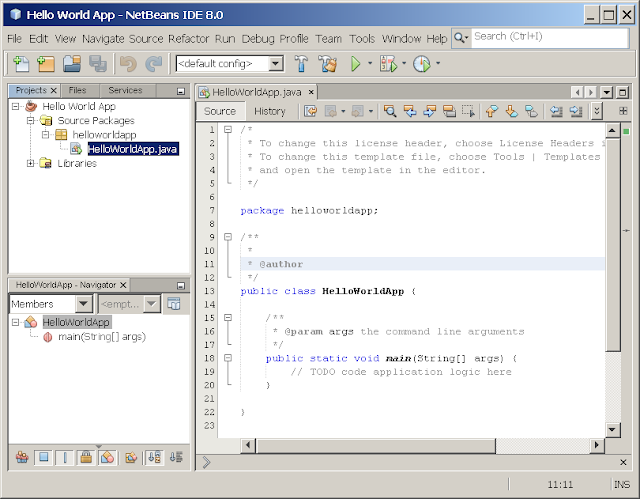The height and width of the screenshot is (499, 640).
Task: Click the Debug Project icon
Action: click(x=388, y=64)
